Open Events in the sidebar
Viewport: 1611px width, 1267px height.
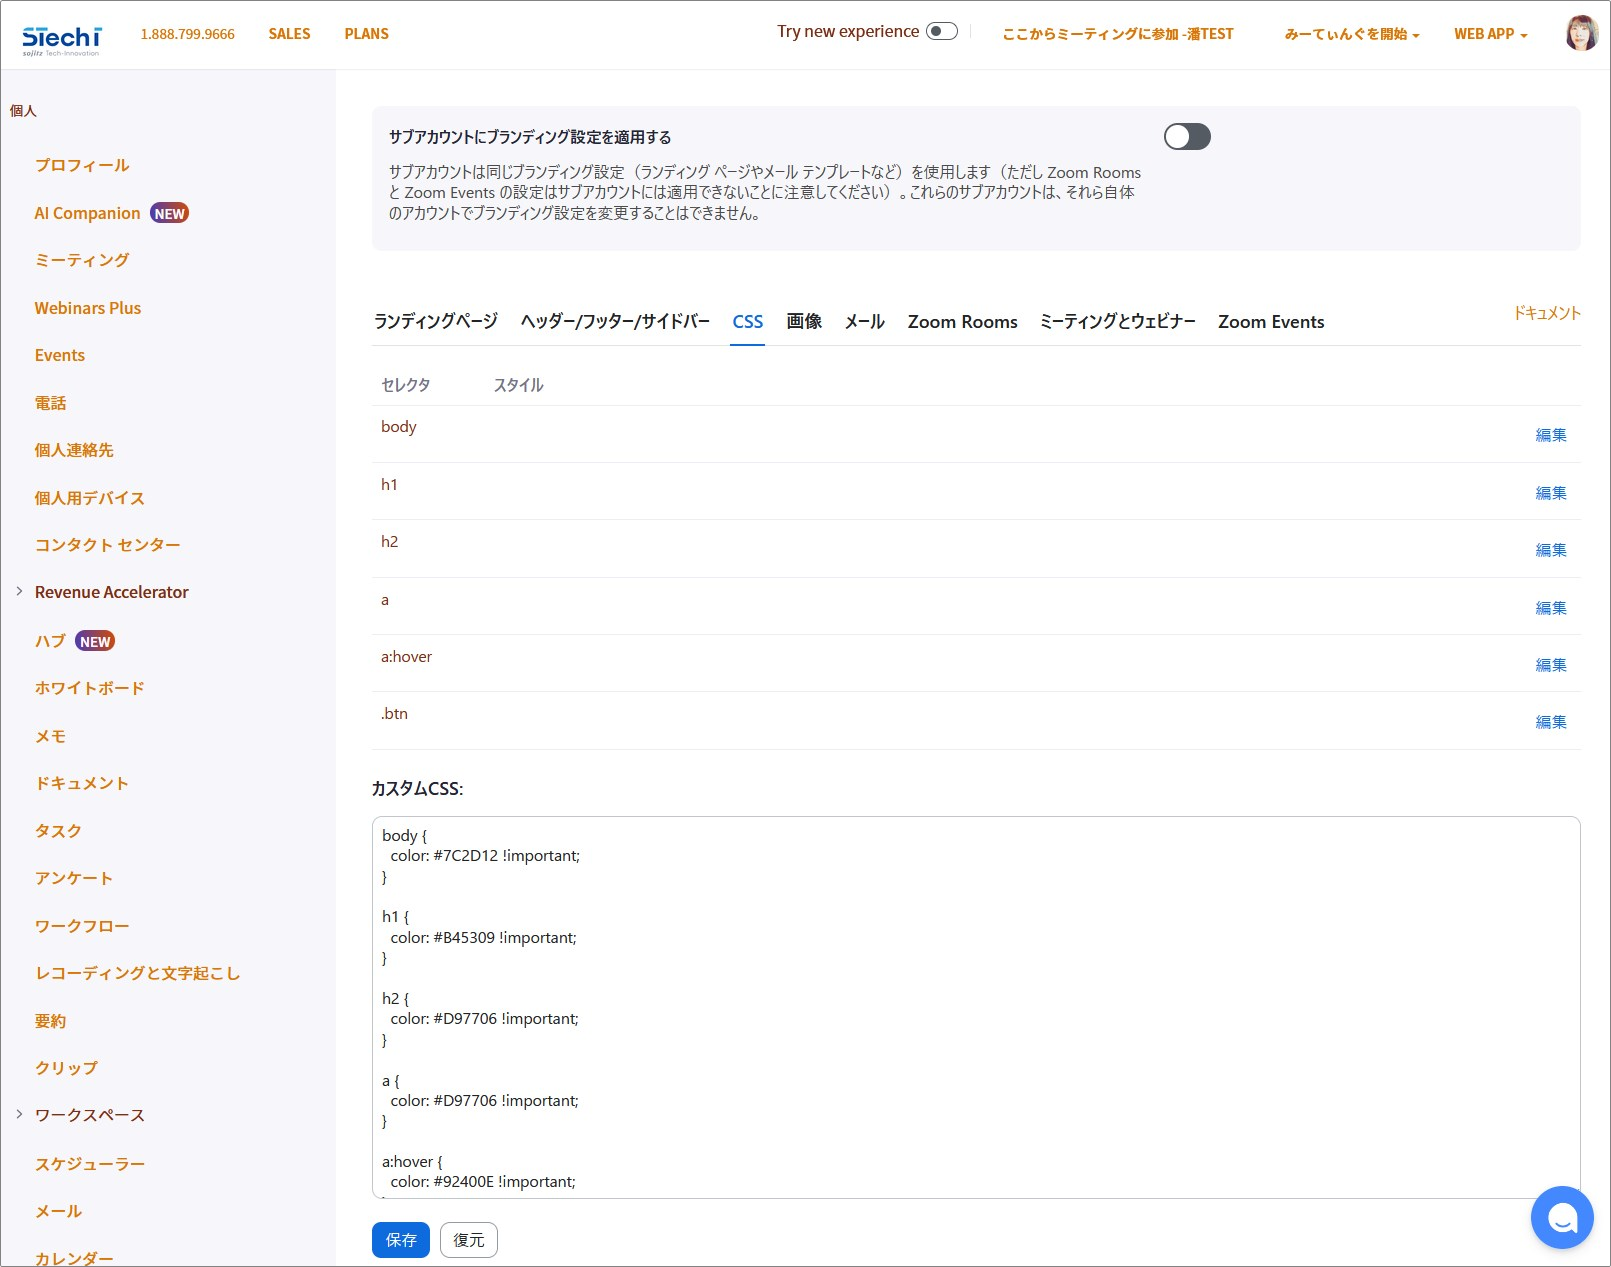click(x=60, y=355)
